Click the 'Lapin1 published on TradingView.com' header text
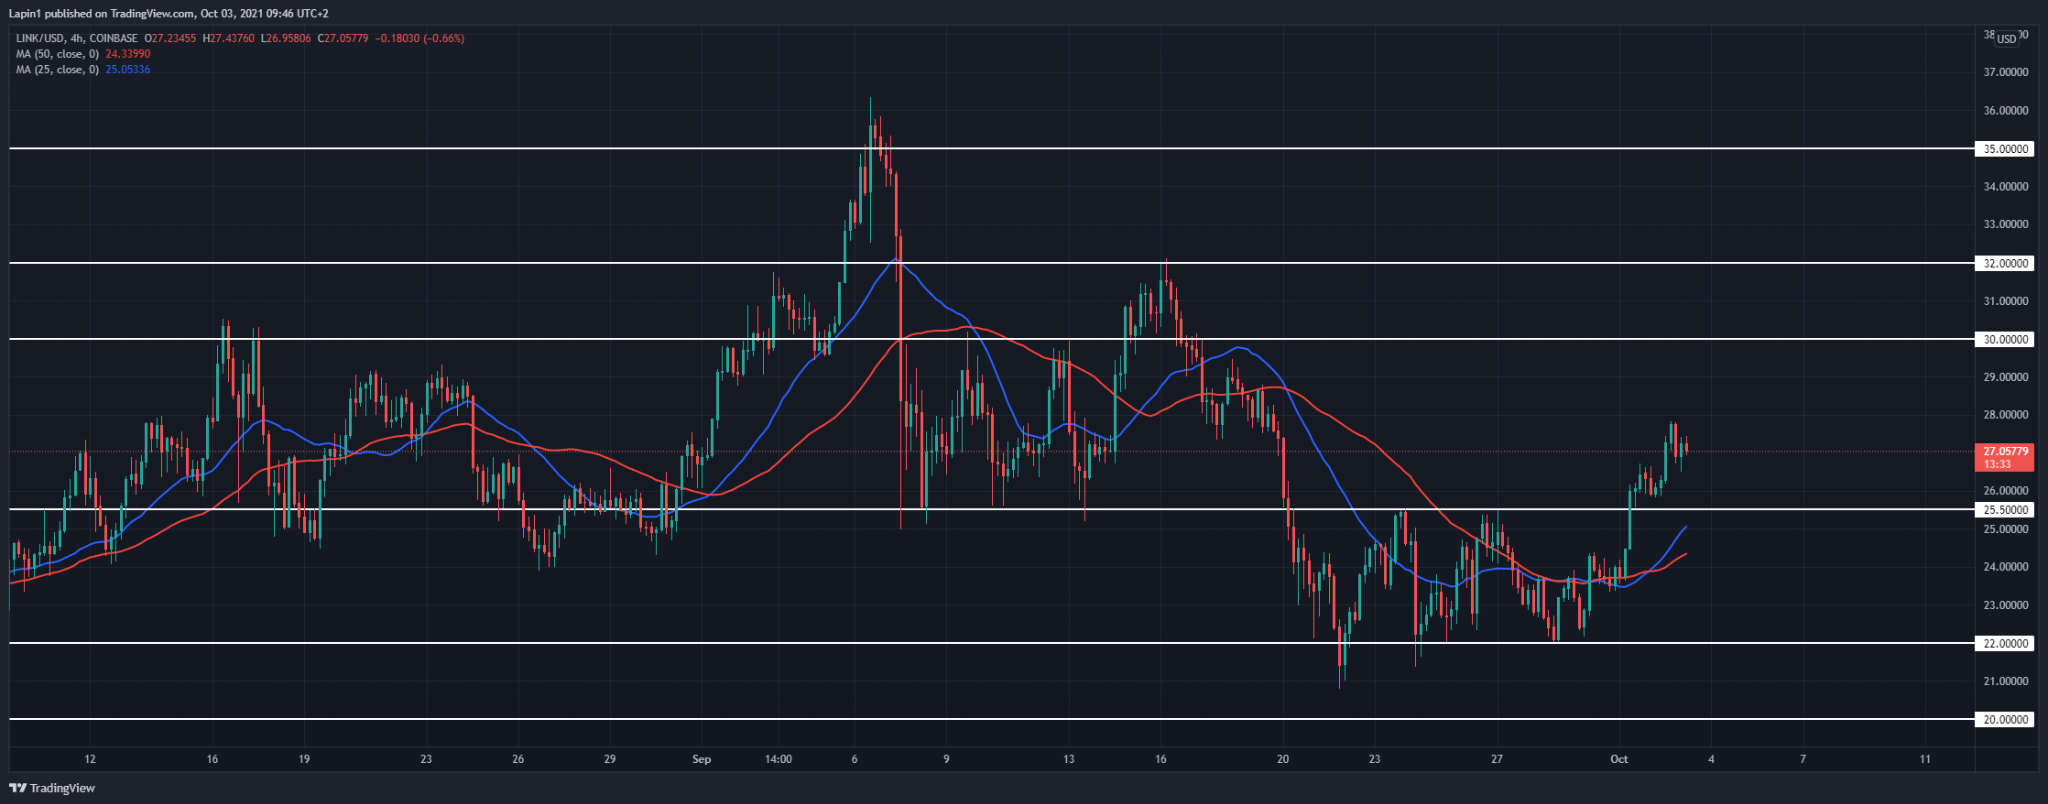This screenshot has width=2048, height=804. coord(102,14)
